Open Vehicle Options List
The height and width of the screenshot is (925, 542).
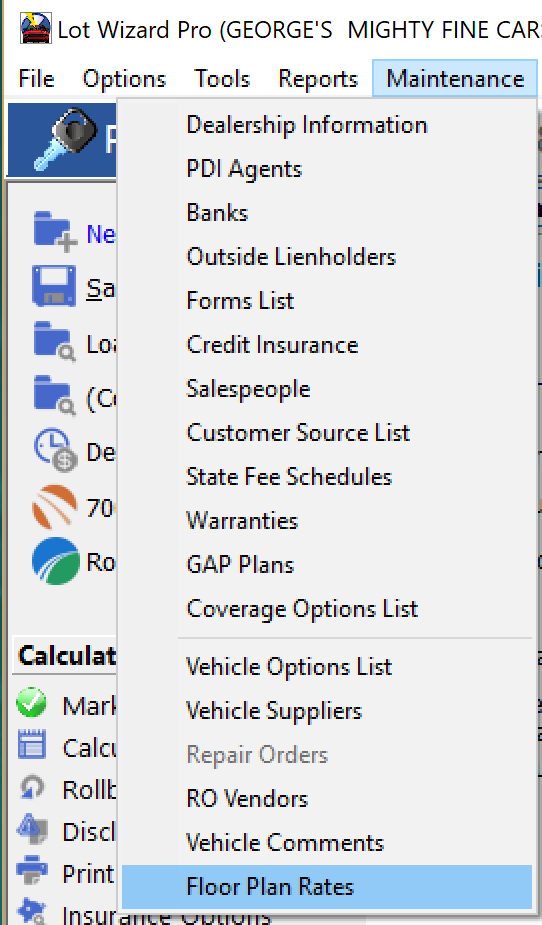click(x=327, y=667)
